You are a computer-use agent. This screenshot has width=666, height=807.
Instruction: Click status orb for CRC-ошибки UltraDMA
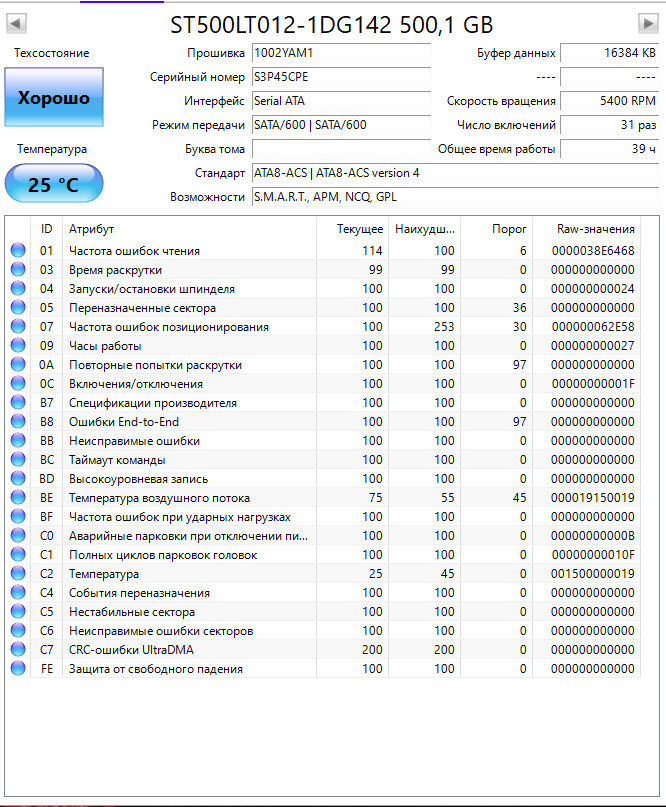tap(18, 650)
